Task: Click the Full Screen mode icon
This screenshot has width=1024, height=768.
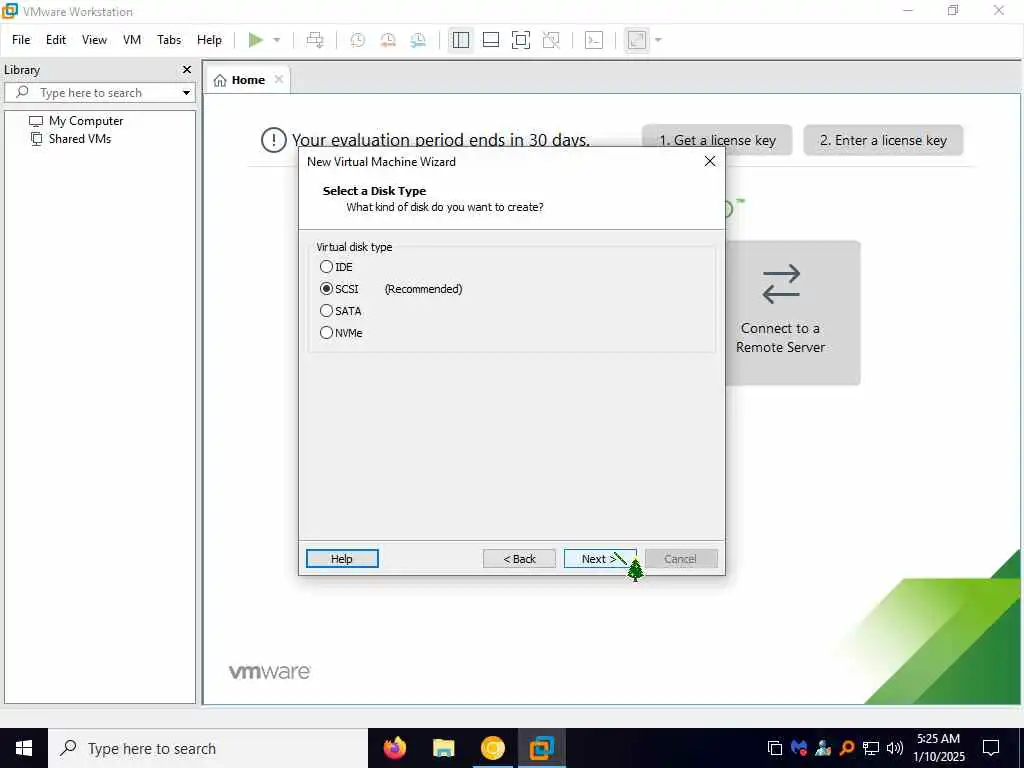Action: (x=520, y=40)
